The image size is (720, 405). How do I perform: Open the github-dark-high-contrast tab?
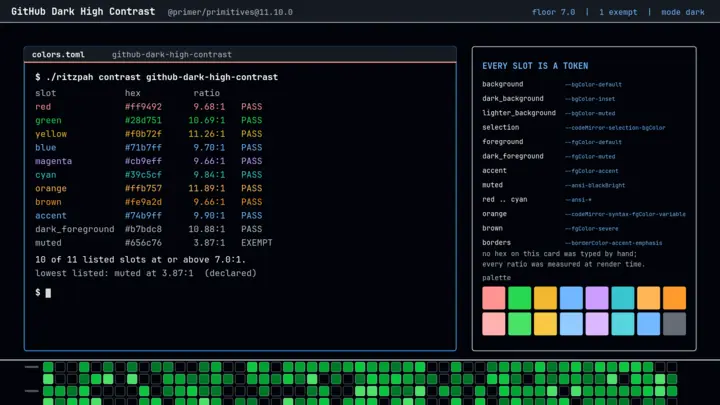[172, 55]
